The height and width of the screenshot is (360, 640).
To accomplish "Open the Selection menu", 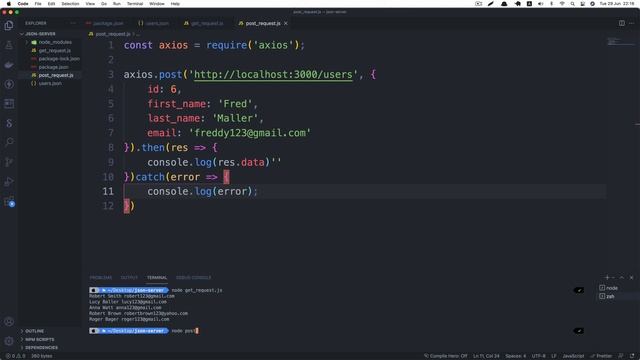I will tap(70, 4).
